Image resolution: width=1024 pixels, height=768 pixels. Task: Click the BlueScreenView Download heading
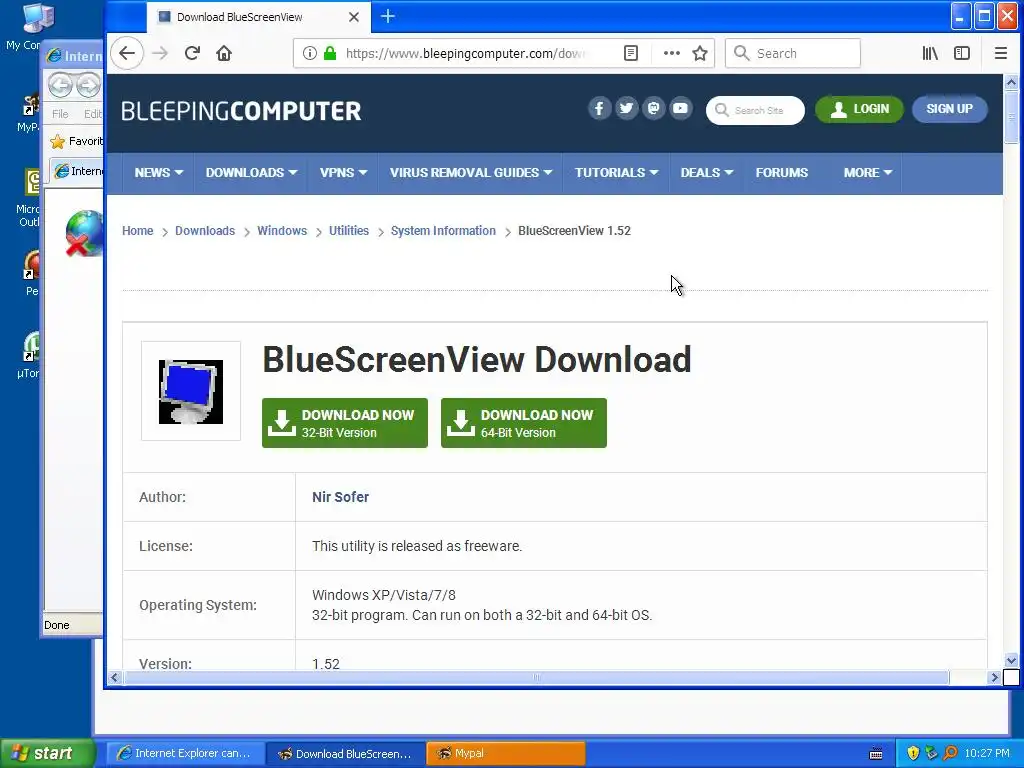[x=477, y=359]
